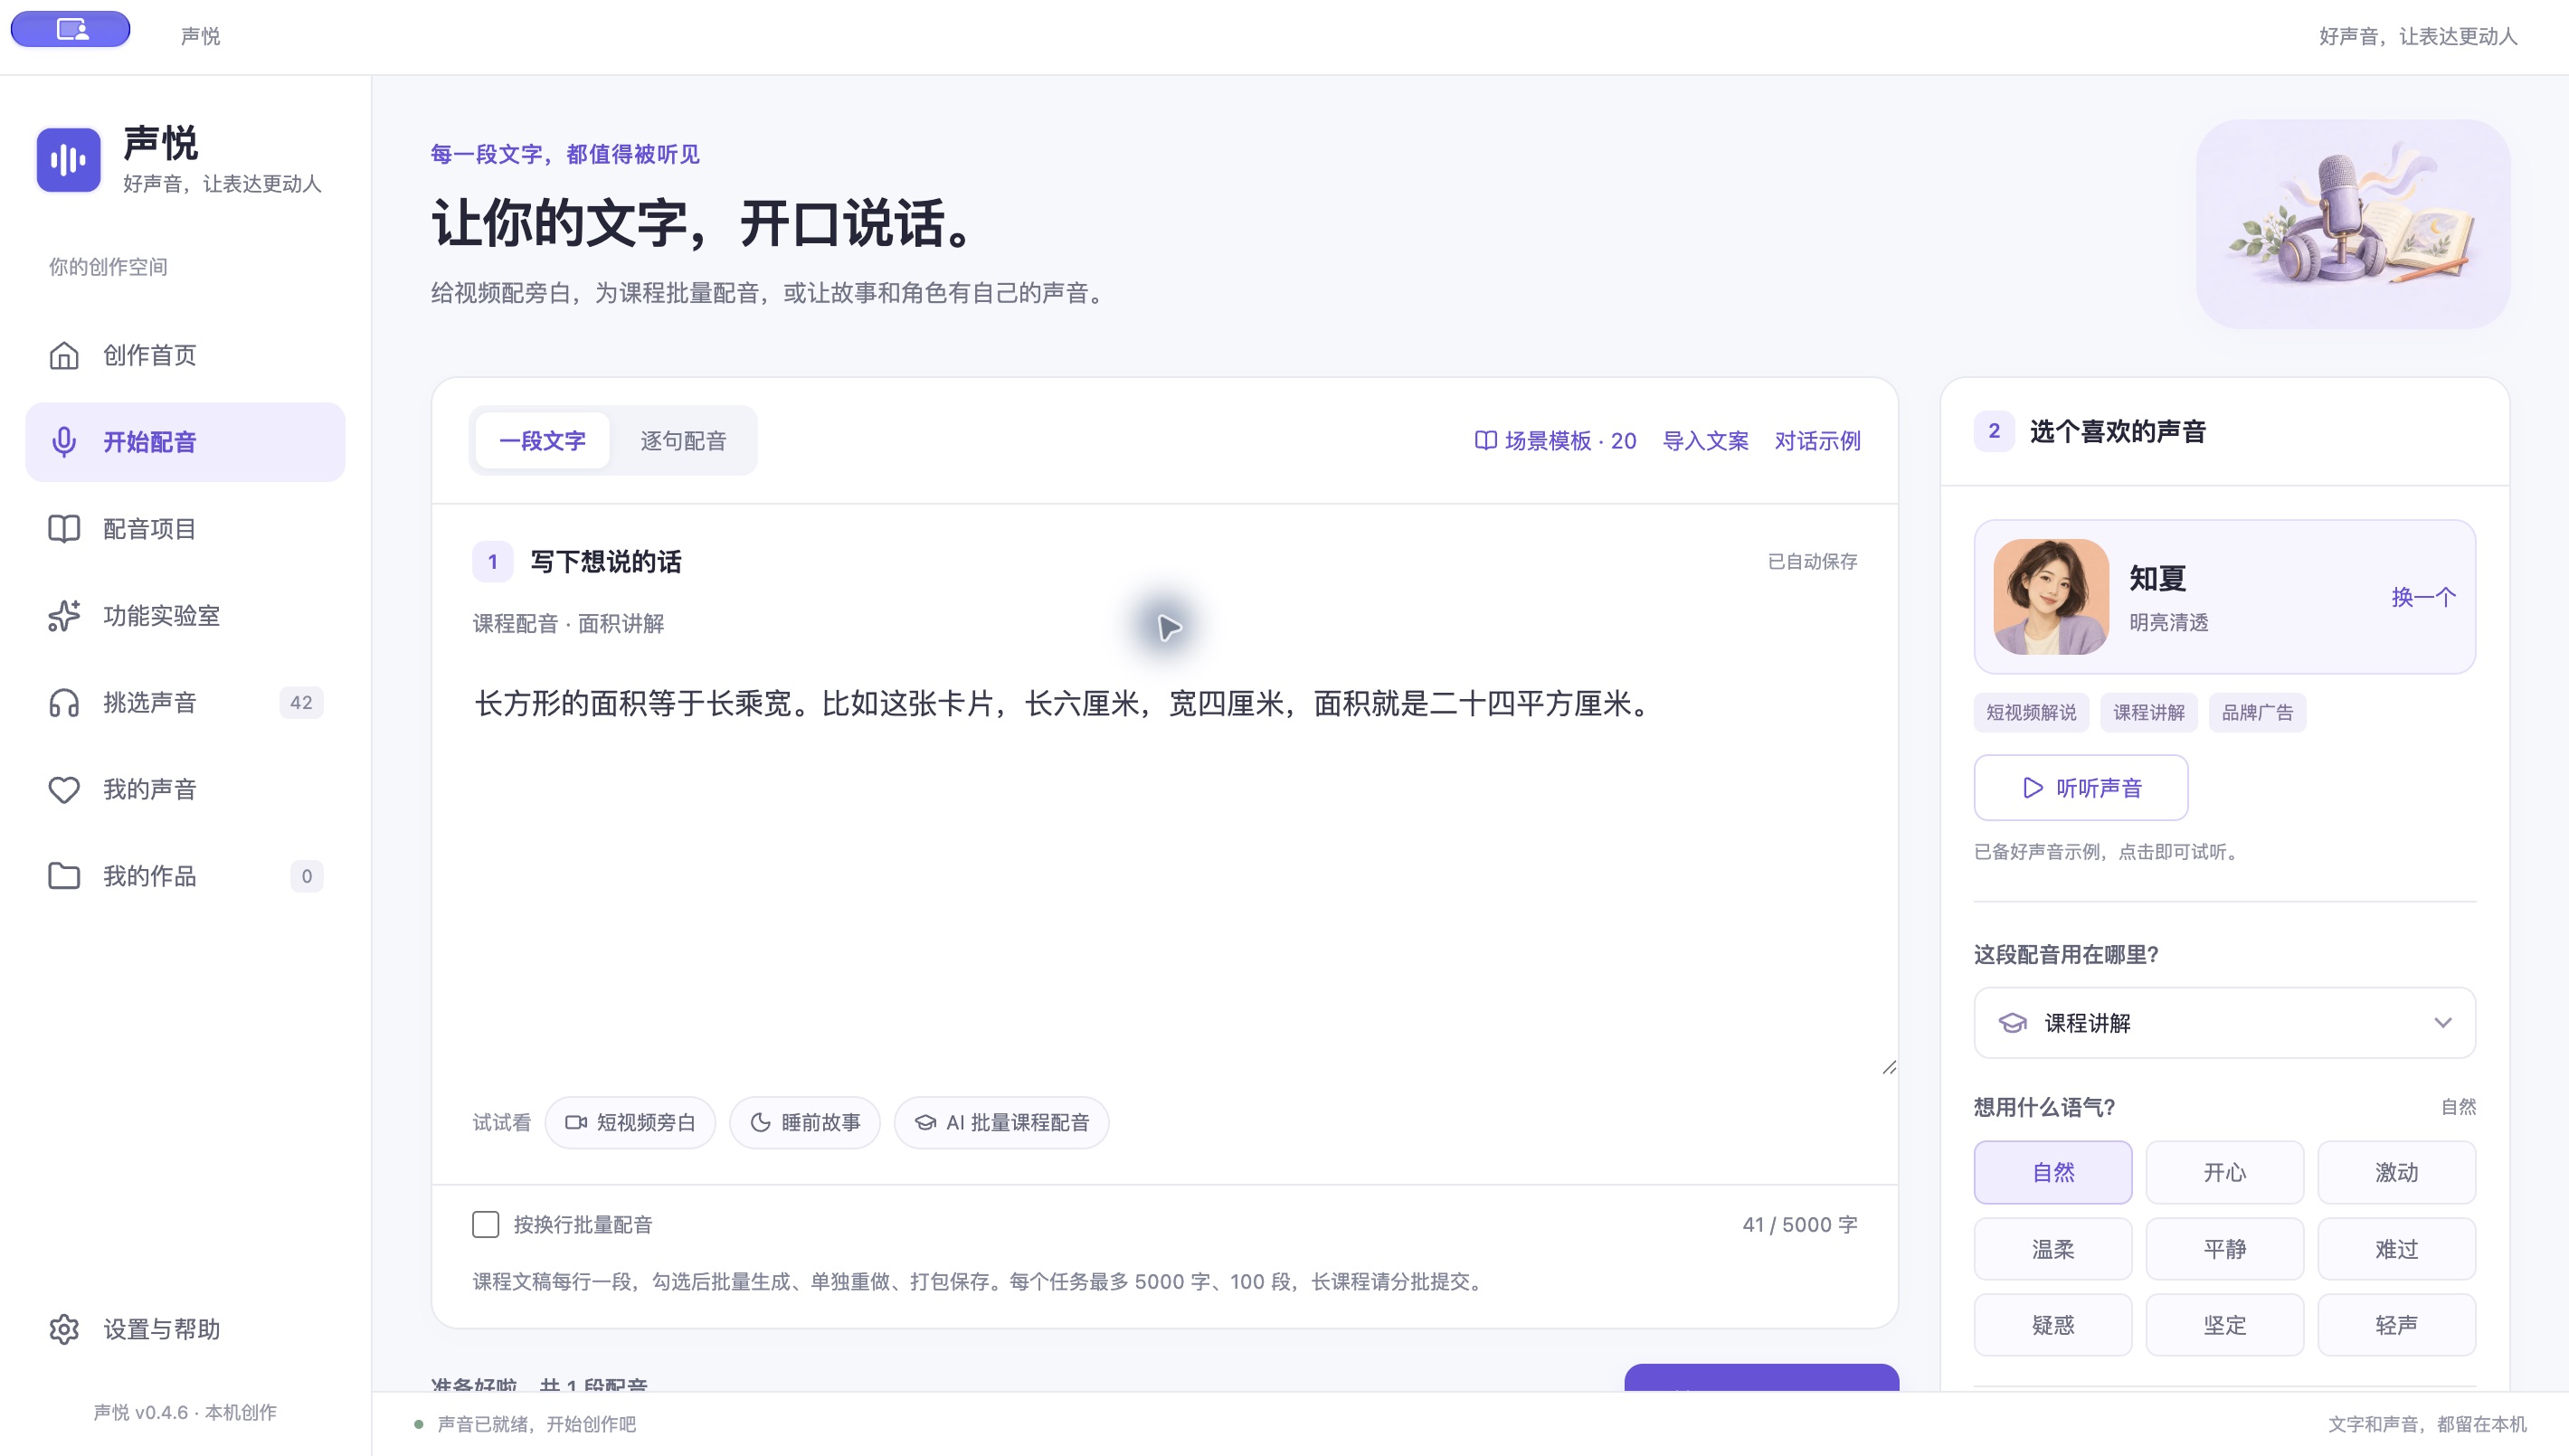2569x1456 pixels.
Task: Click the headphones icon beside 挑选声音
Action: tap(64, 703)
